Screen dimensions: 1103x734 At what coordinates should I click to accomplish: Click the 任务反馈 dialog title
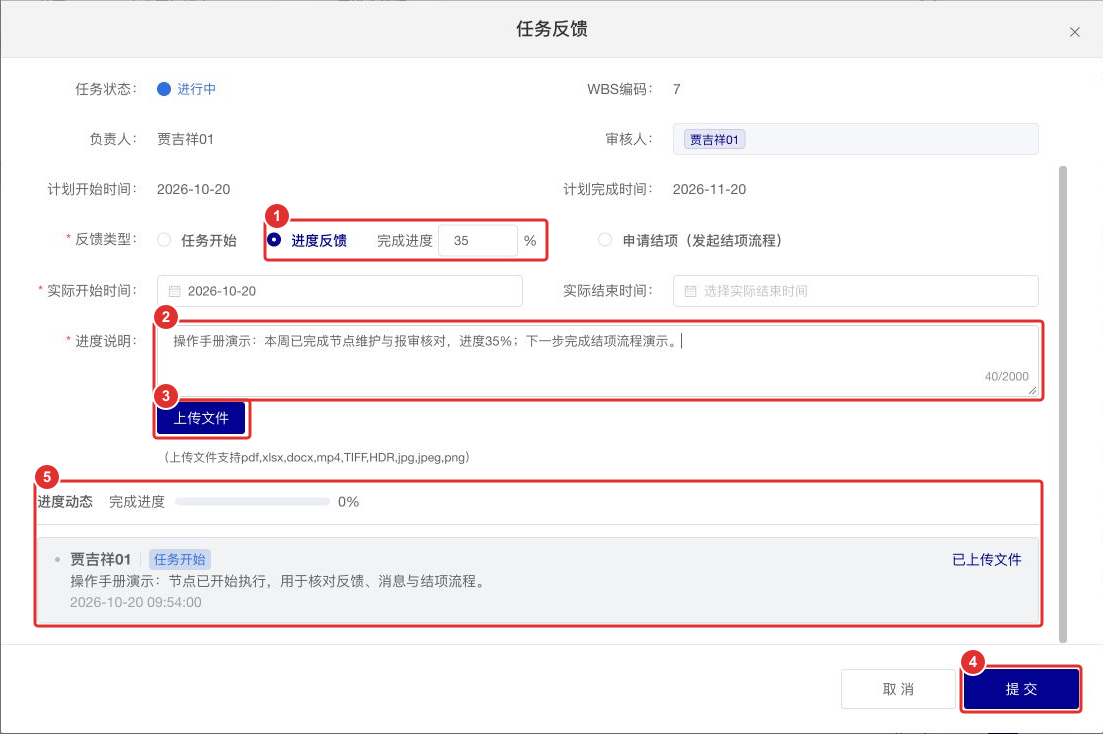(x=552, y=29)
